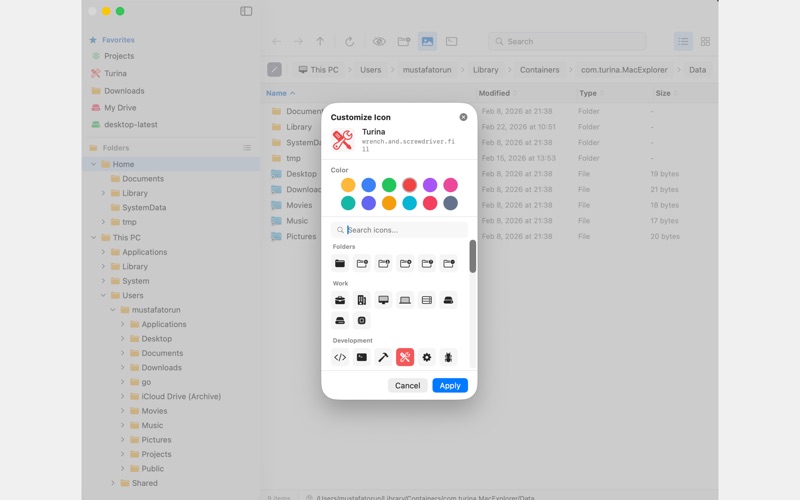Click the icon list scrollbar thumb
The width and height of the screenshot is (800, 500).
(472, 256)
